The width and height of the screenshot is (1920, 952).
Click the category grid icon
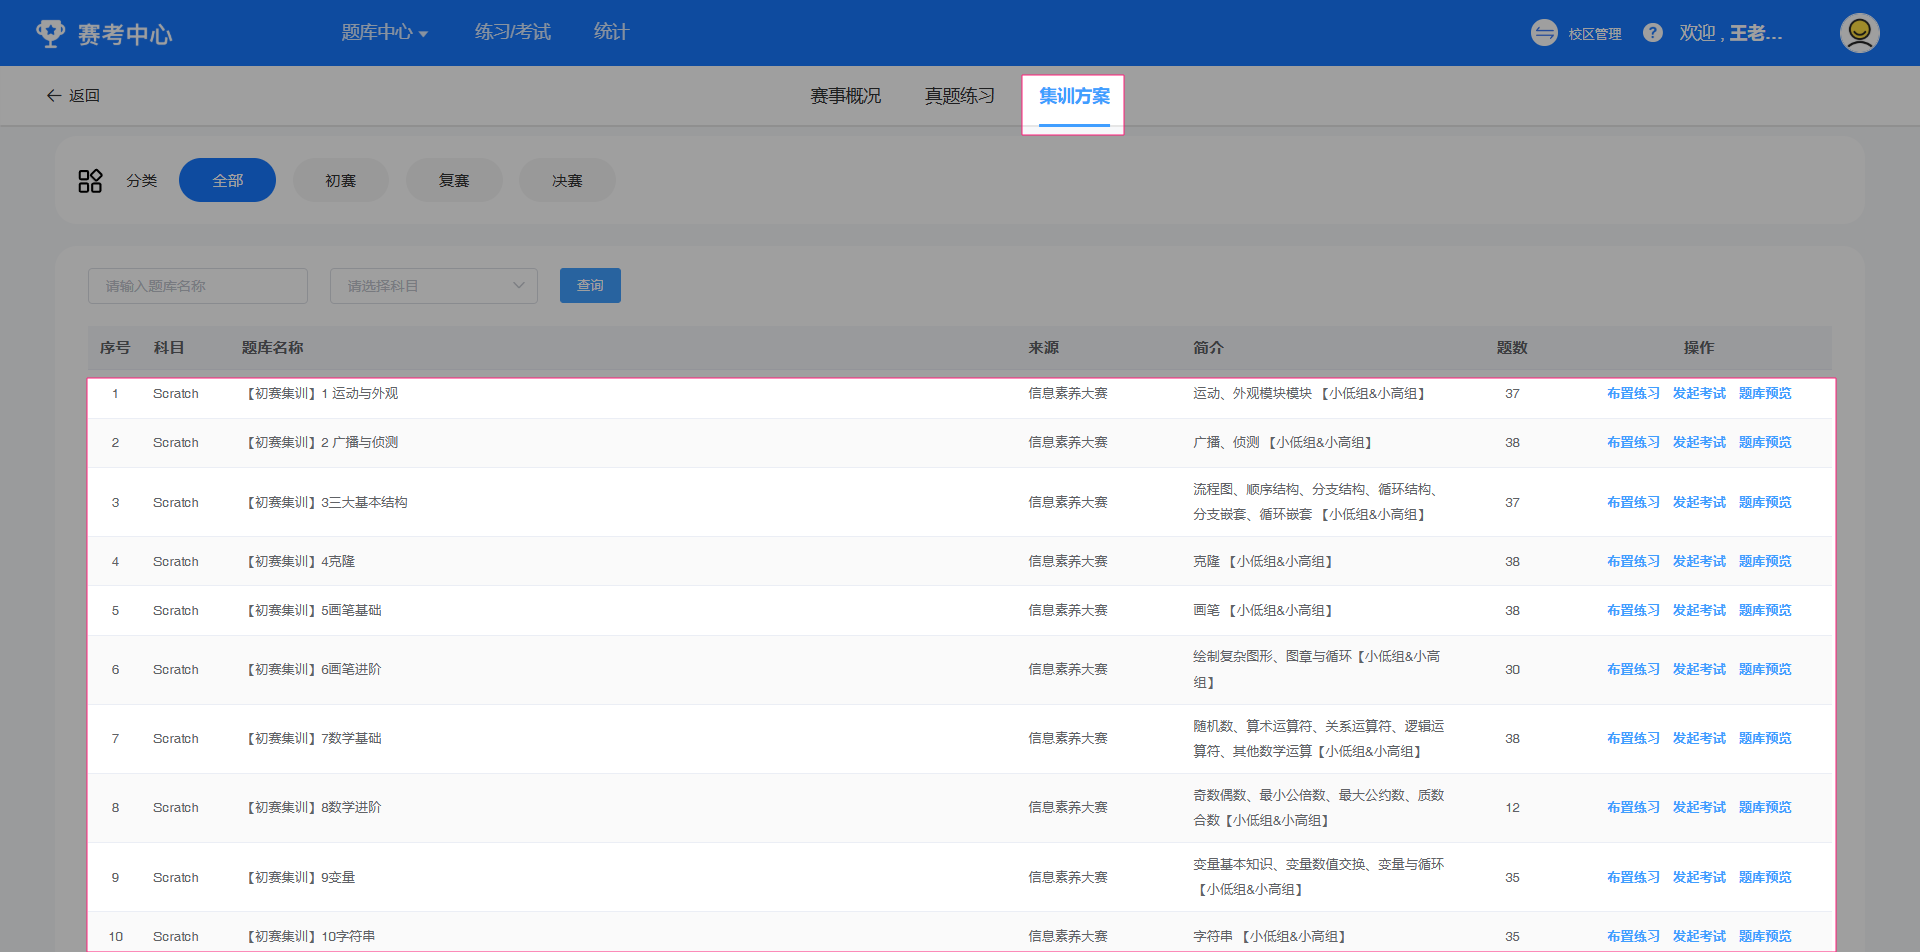(x=90, y=181)
